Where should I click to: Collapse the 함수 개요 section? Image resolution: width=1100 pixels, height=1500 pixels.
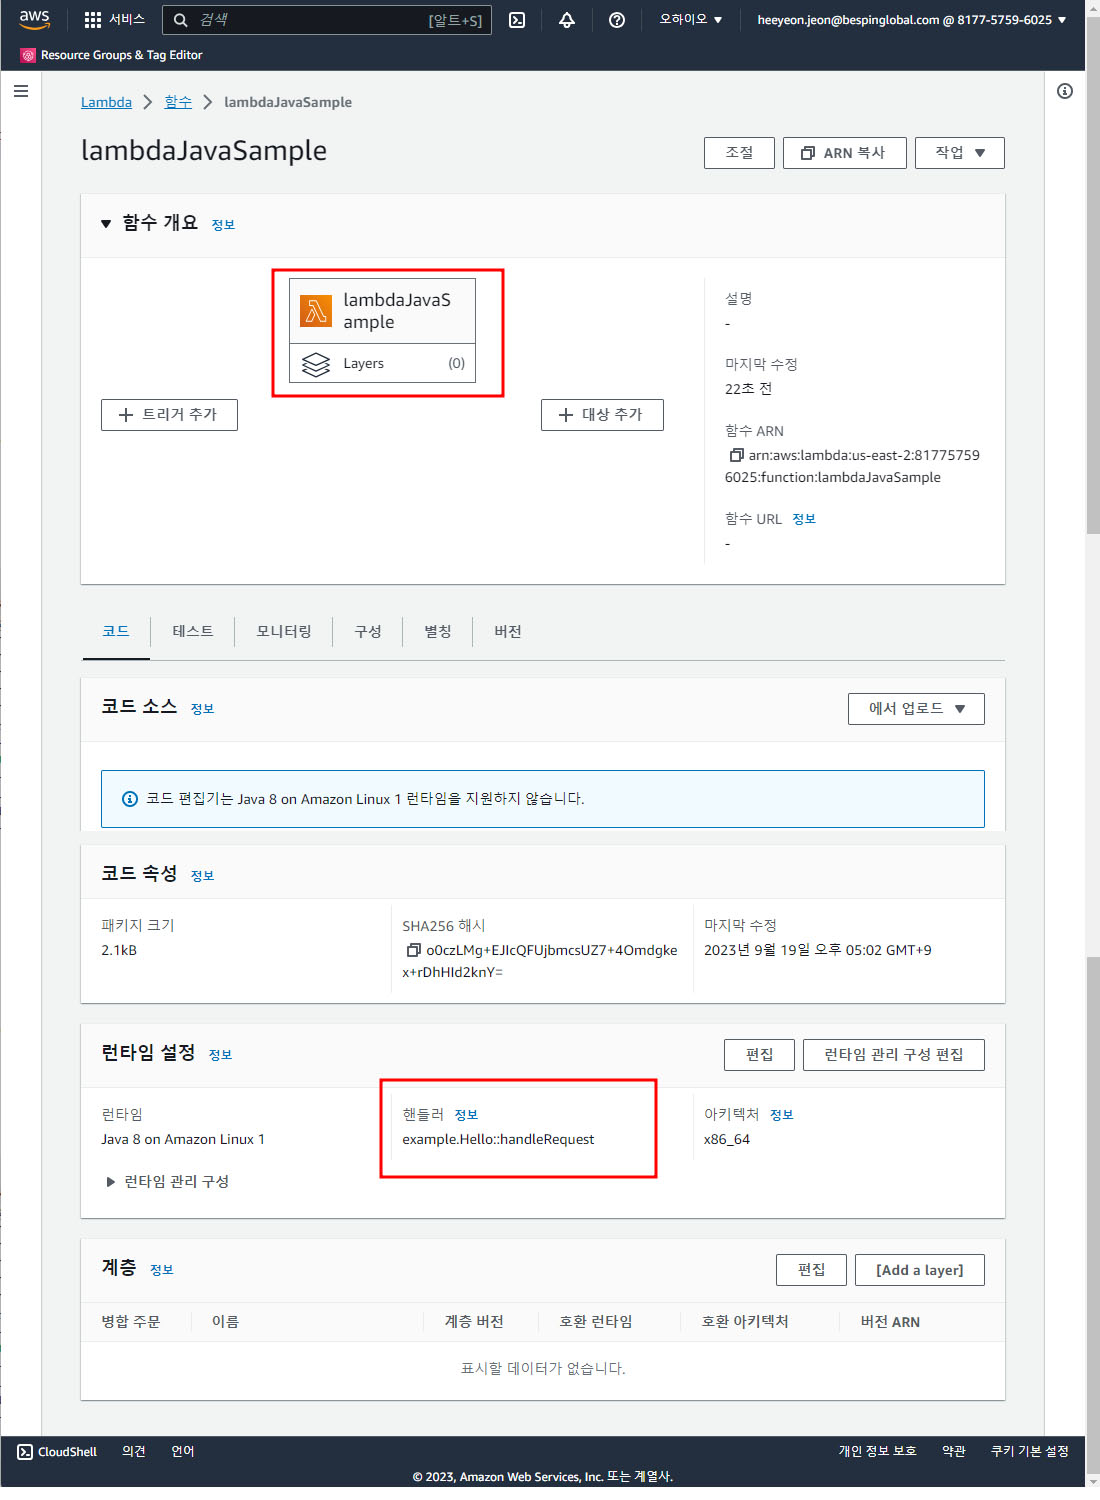pyautogui.click(x=106, y=224)
